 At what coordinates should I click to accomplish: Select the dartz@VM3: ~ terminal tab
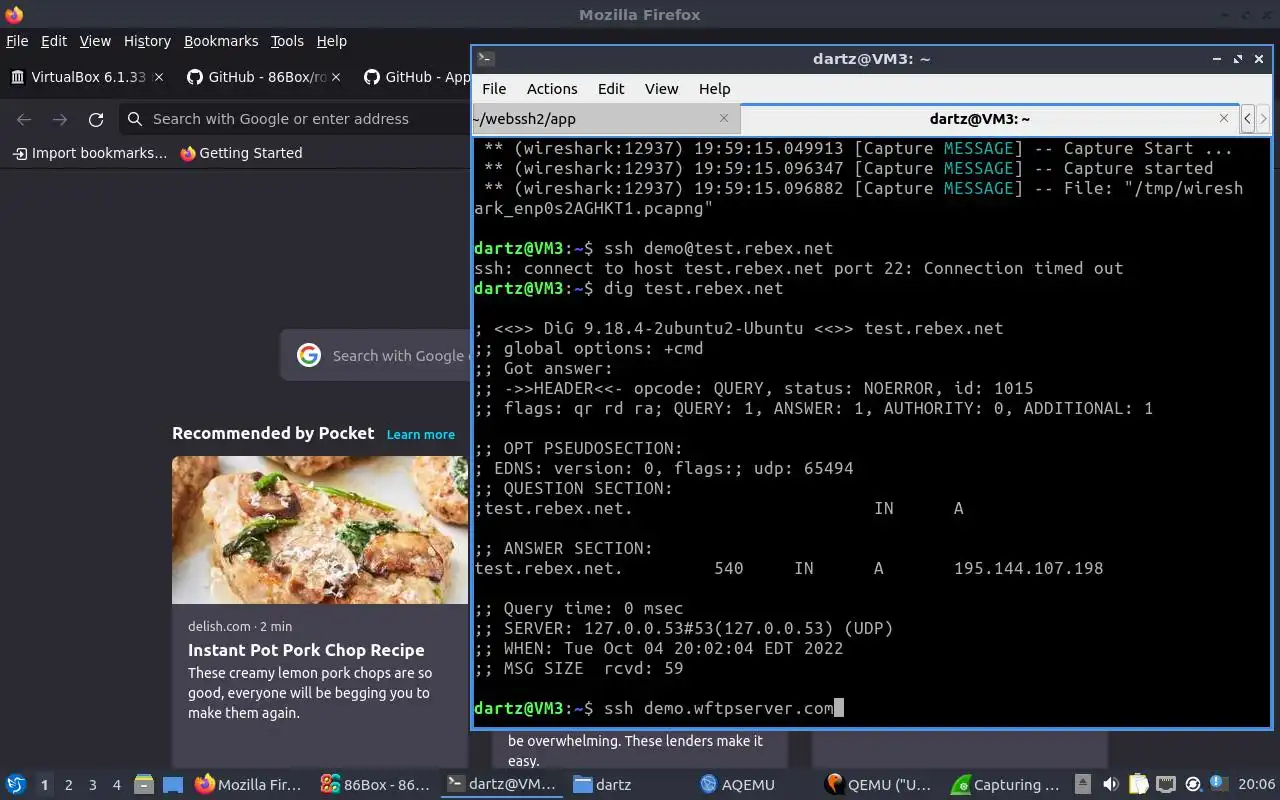989,118
